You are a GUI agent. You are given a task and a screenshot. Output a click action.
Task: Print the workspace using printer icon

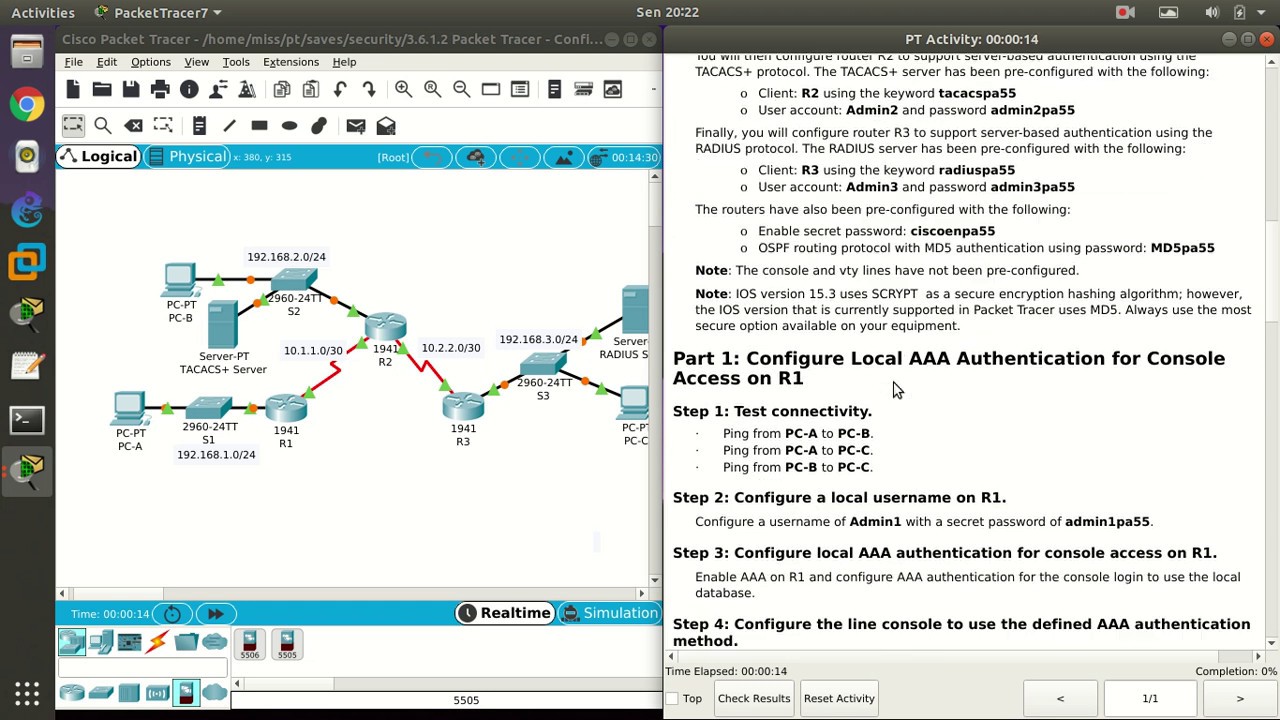click(160, 90)
